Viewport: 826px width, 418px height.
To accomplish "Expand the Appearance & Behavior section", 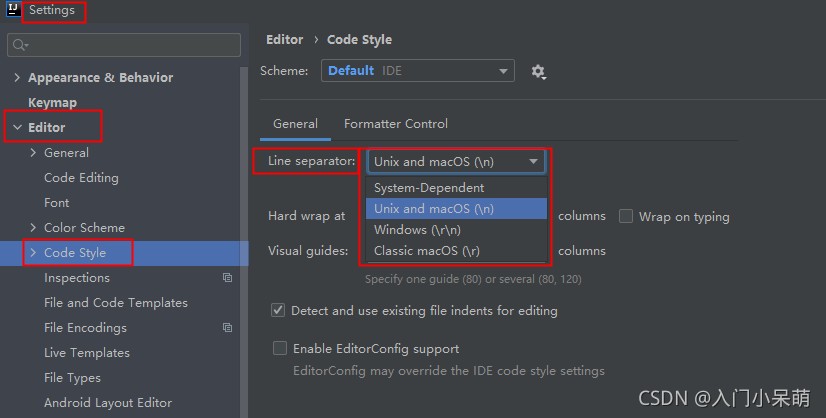I will (x=17, y=78).
